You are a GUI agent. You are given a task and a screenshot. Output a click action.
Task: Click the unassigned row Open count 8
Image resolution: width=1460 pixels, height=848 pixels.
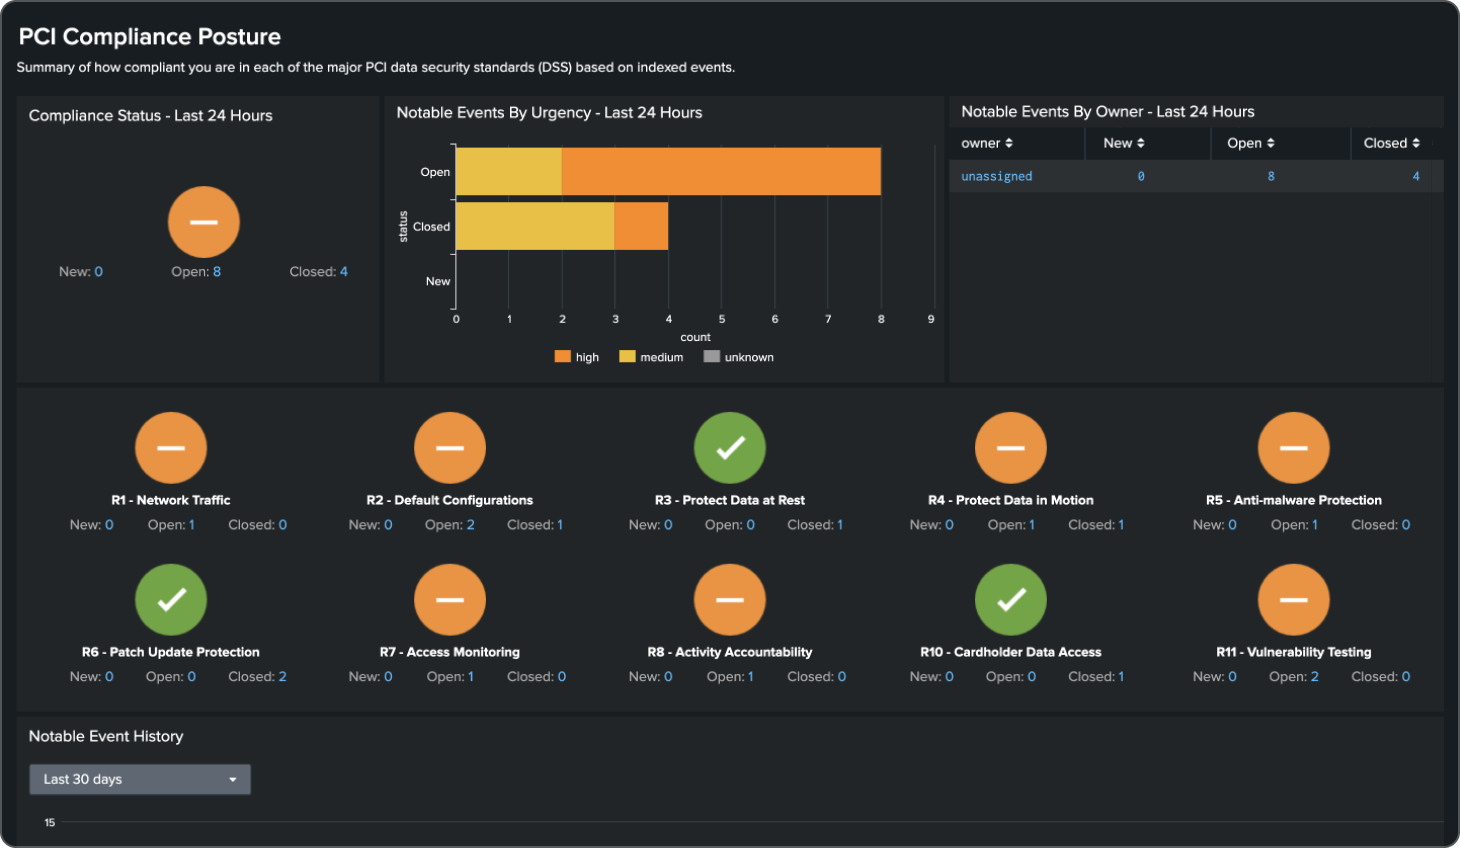(x=1271, y=176)
